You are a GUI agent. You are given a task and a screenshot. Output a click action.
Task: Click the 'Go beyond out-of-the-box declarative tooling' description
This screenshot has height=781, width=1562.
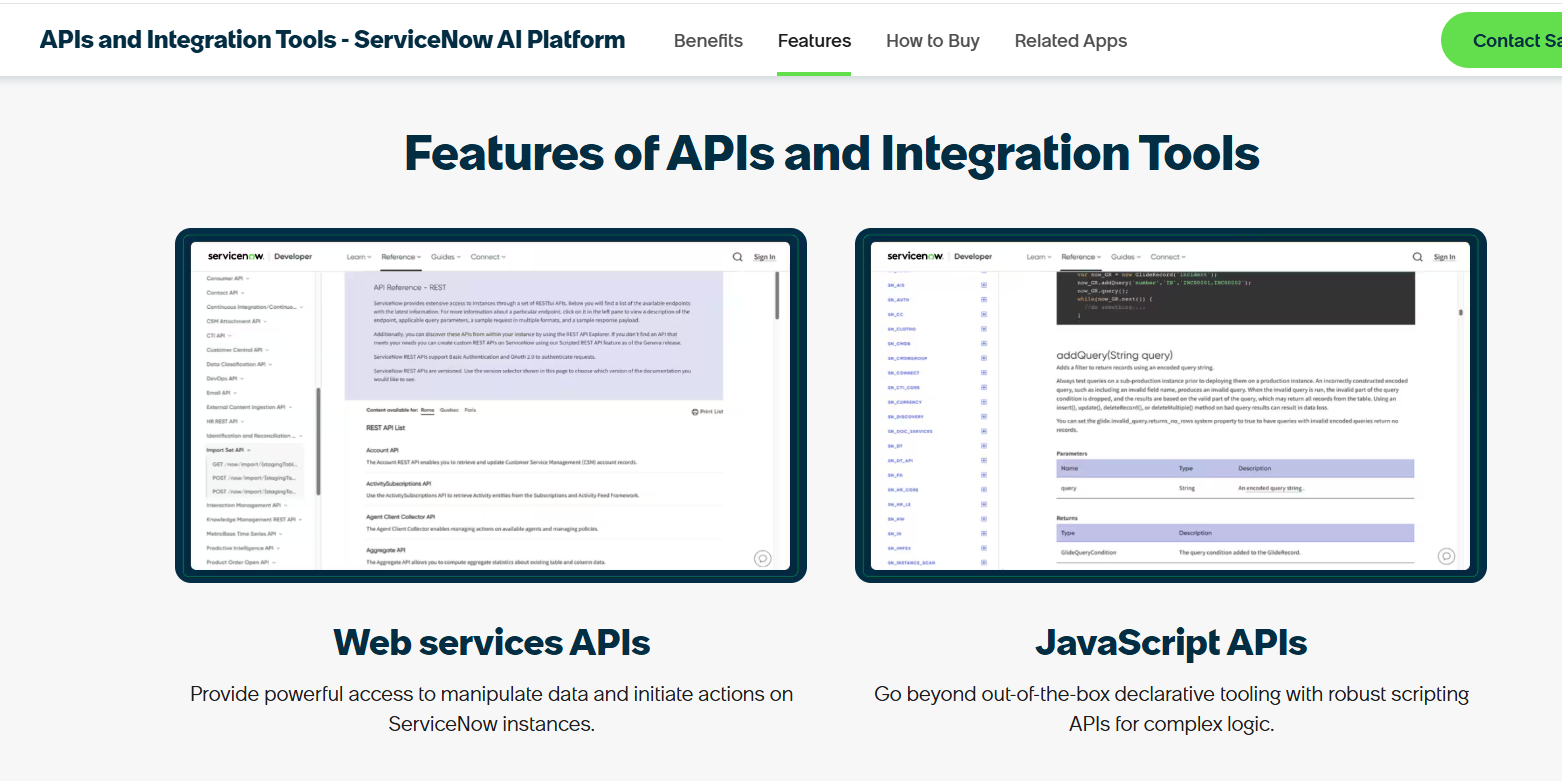pos(1171,708)
